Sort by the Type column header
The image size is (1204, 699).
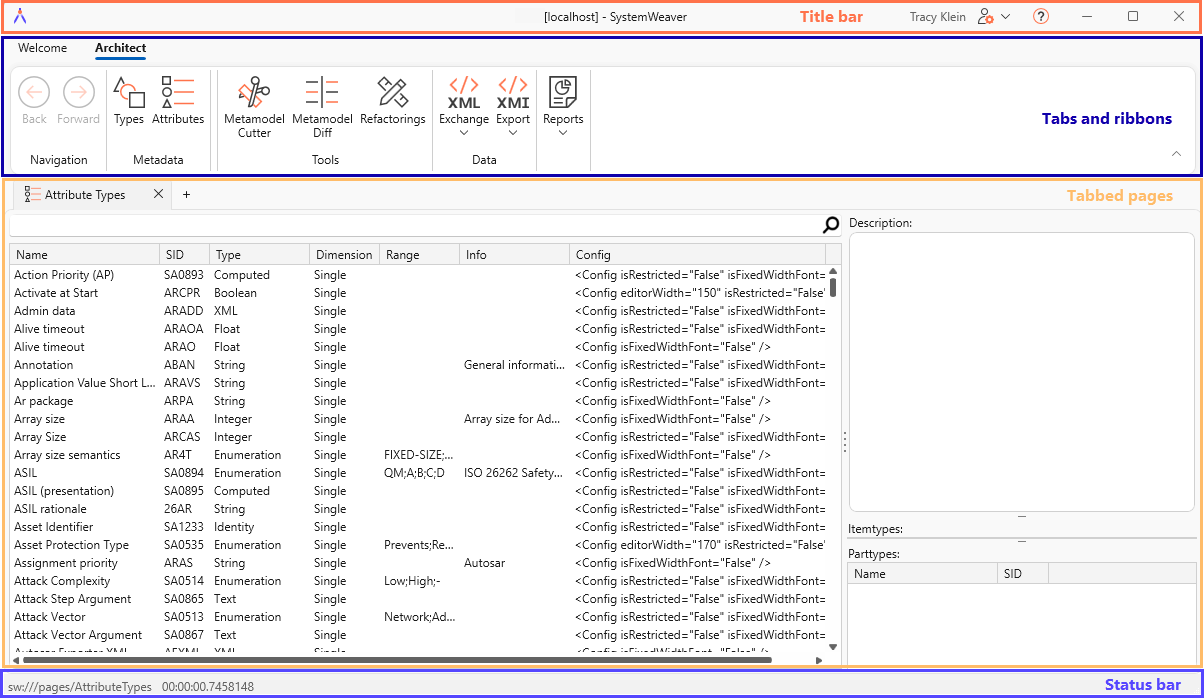coord(258,255)
